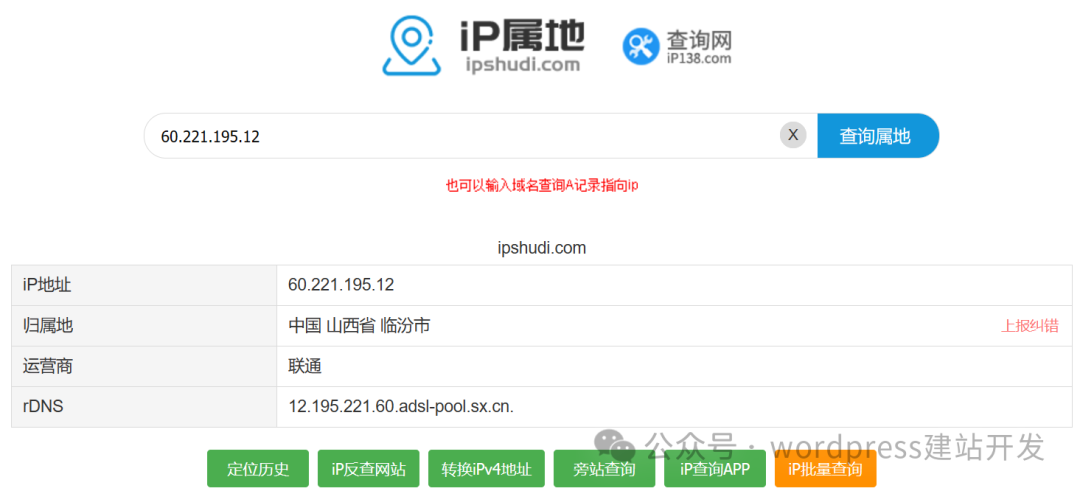Click the 中国 山西省 临汾市 location value

click(x=359, y=326)
